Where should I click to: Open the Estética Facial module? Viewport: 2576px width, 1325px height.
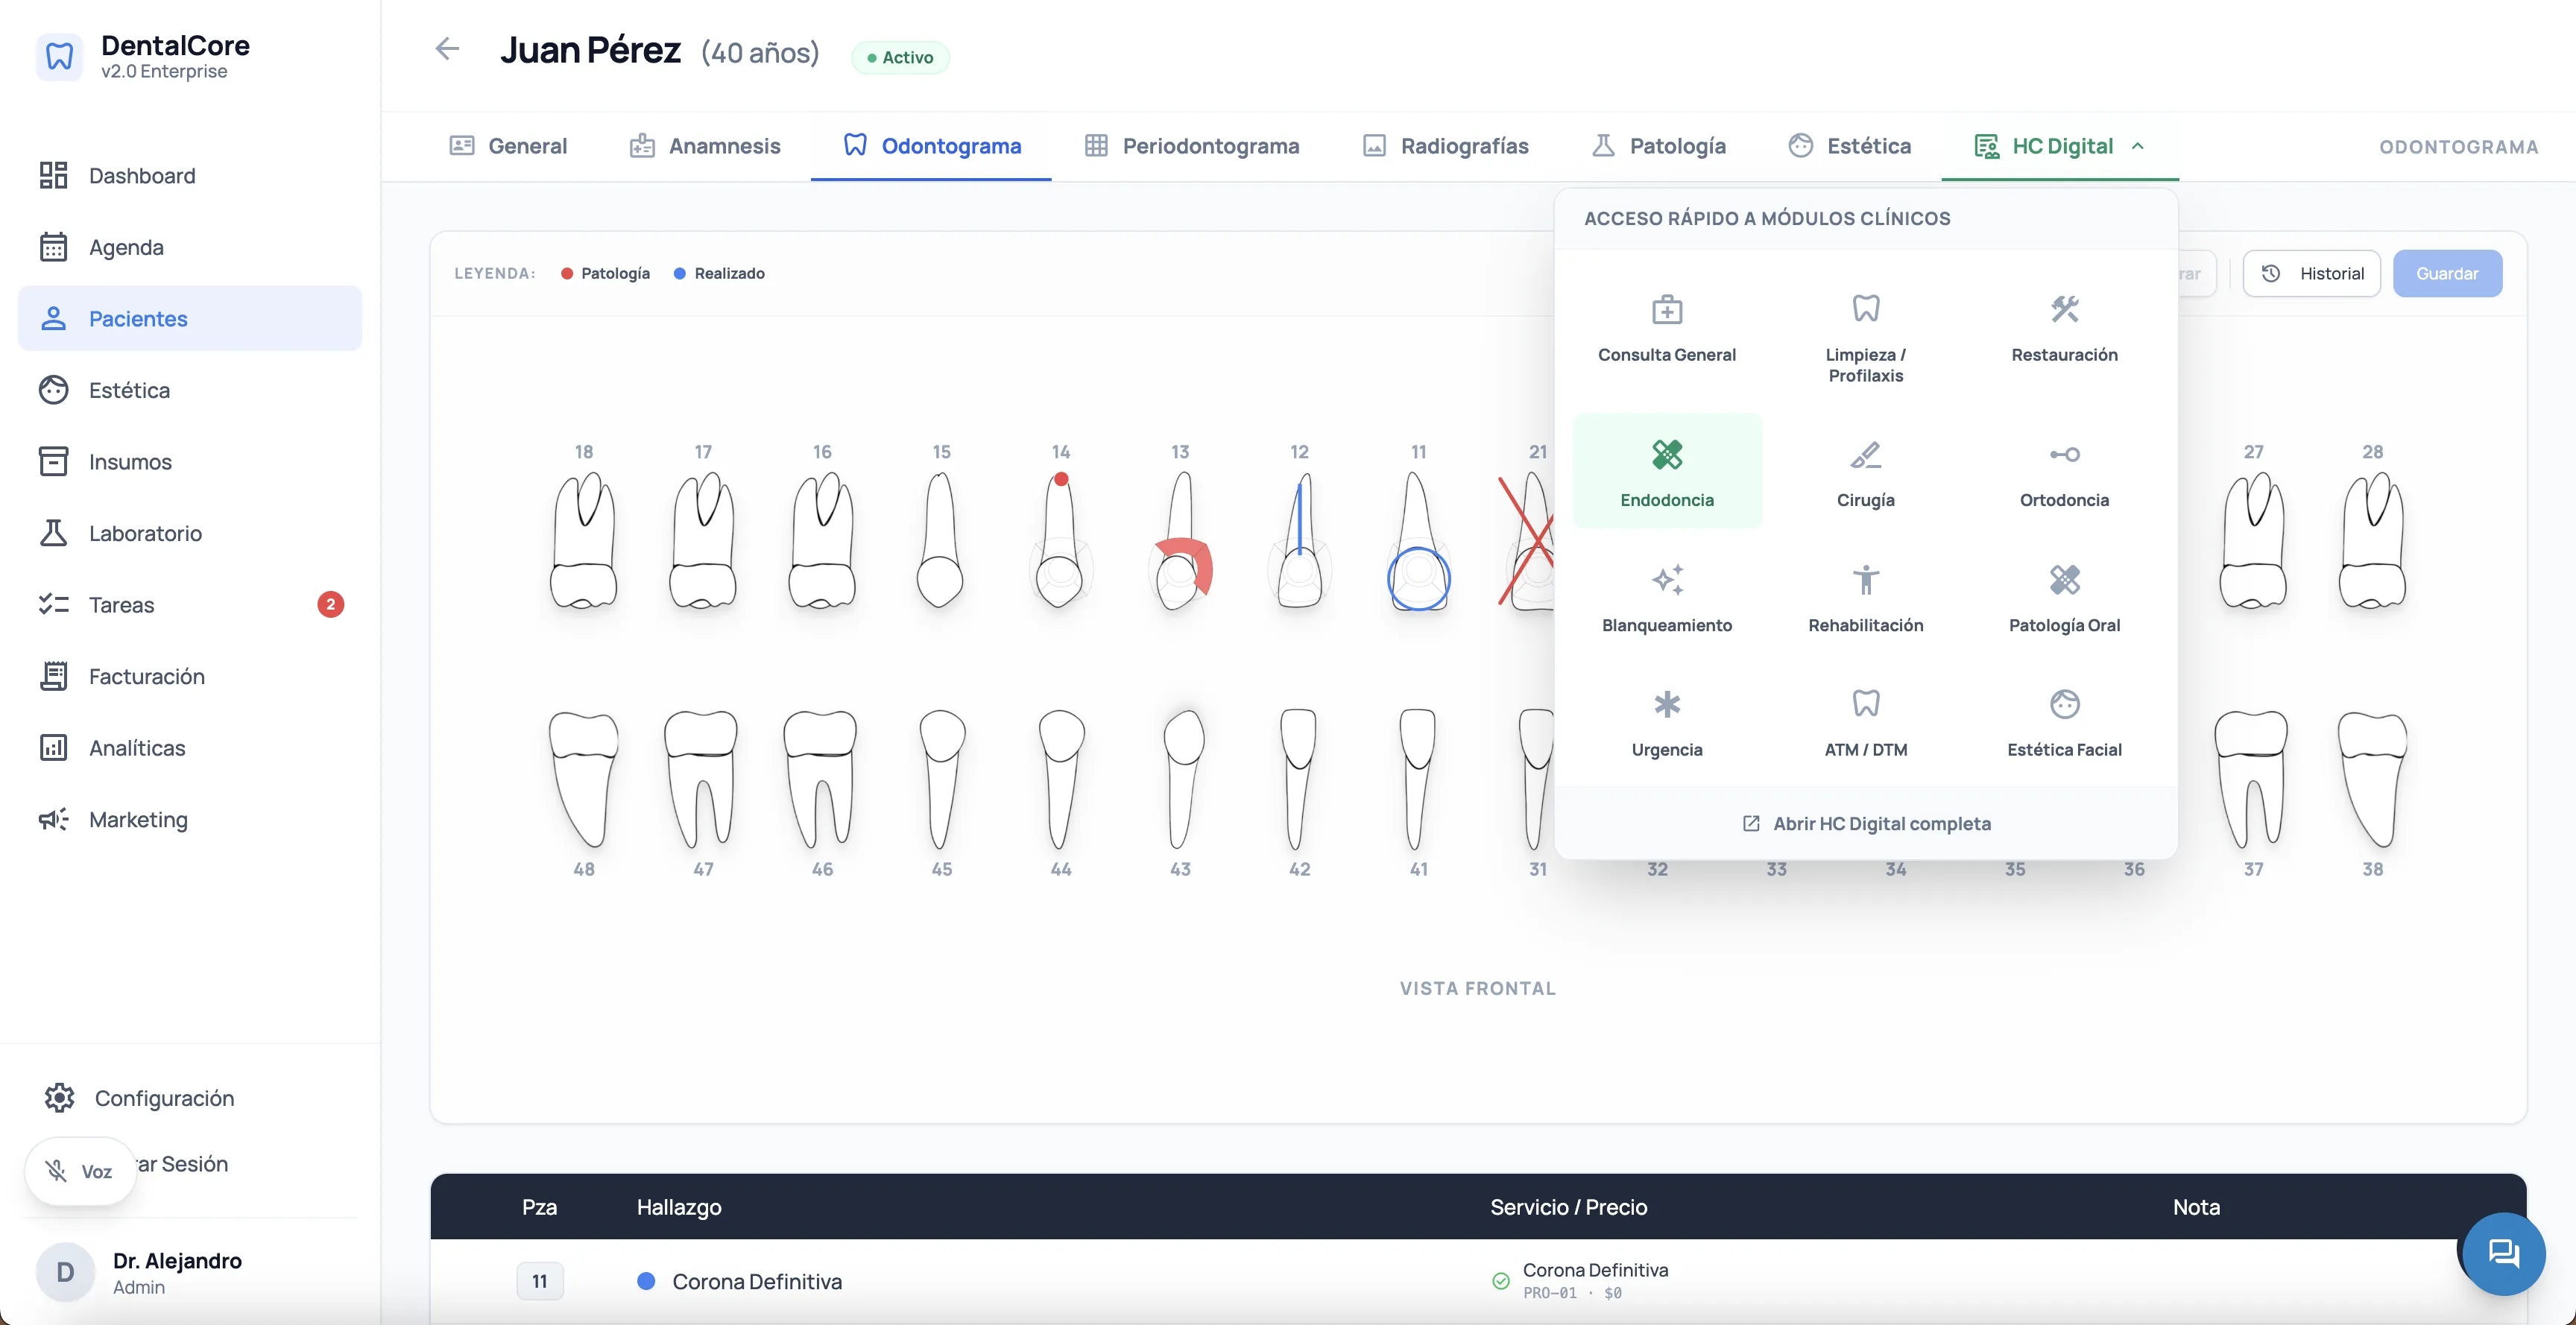[2064, 721]
